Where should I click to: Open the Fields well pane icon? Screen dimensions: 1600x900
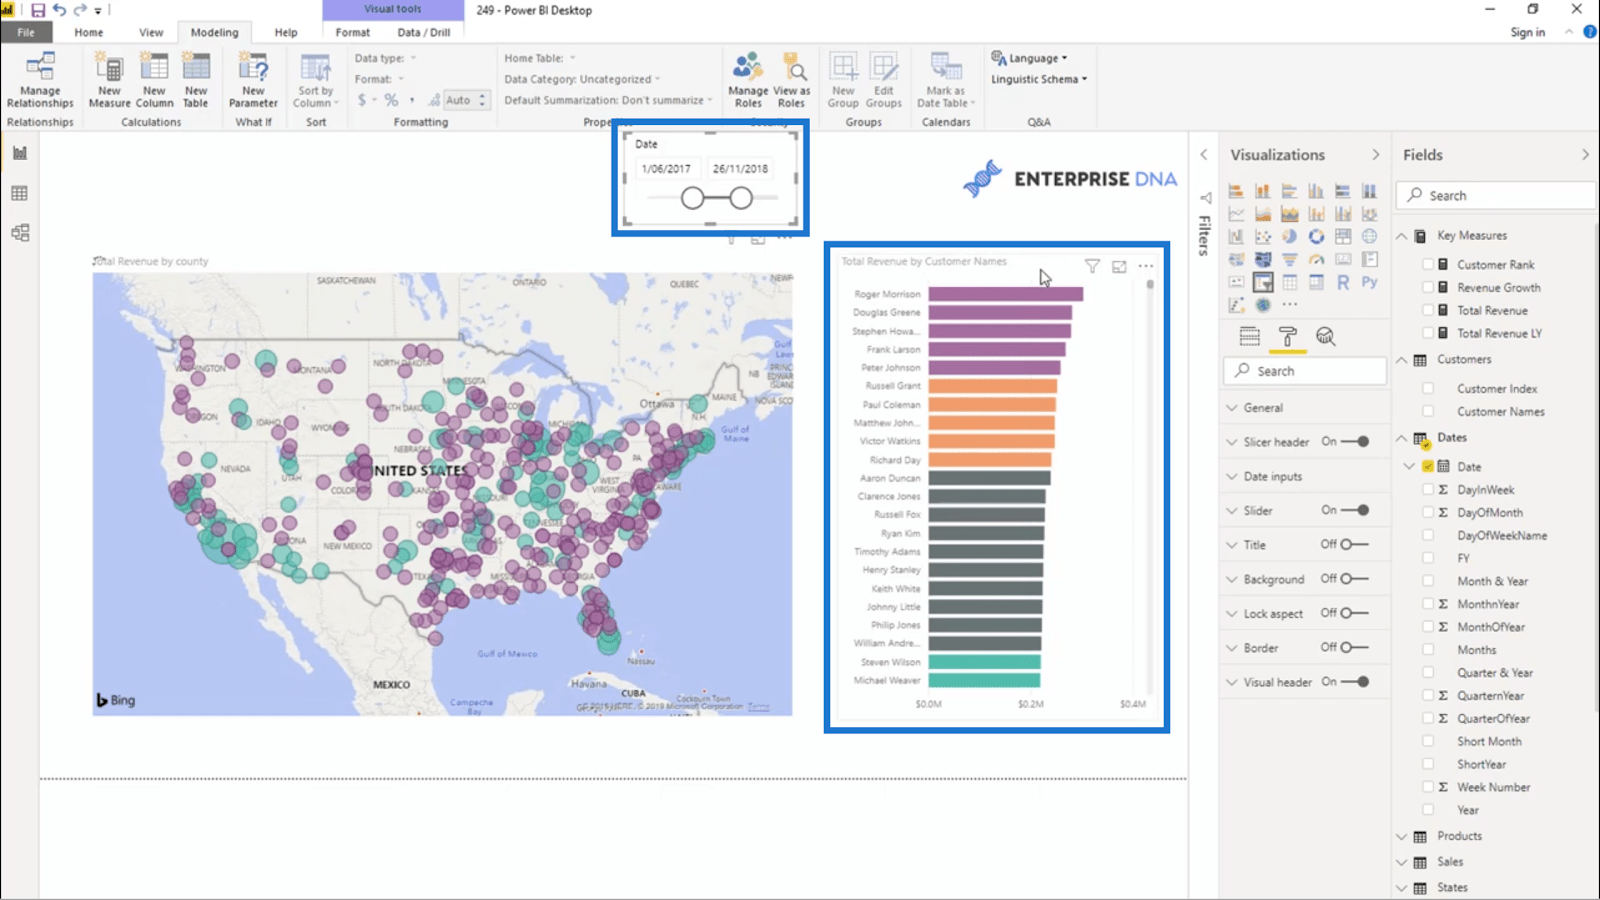(x=1249, y=336)
